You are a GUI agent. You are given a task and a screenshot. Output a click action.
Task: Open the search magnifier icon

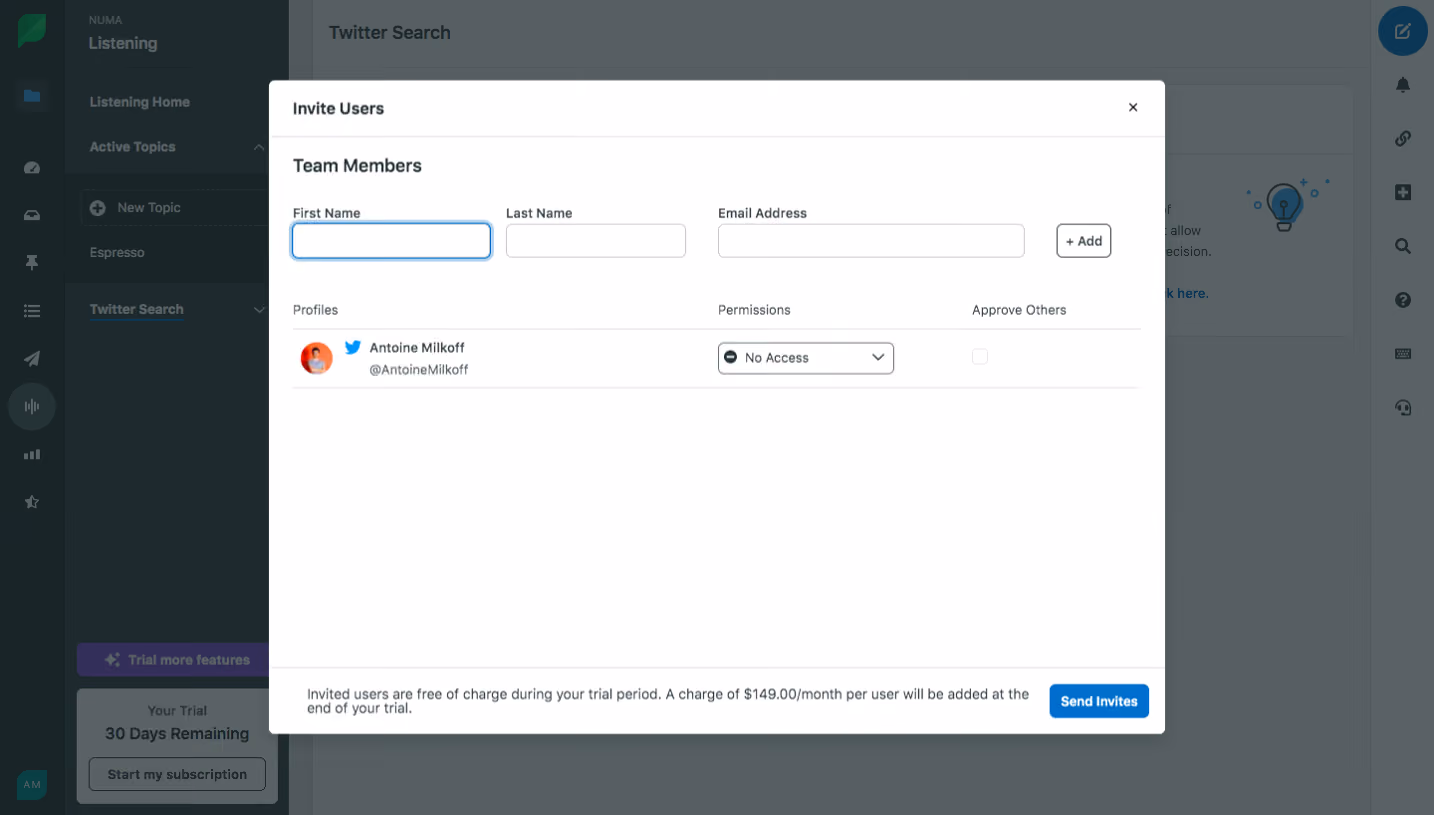click(1402, 246)
